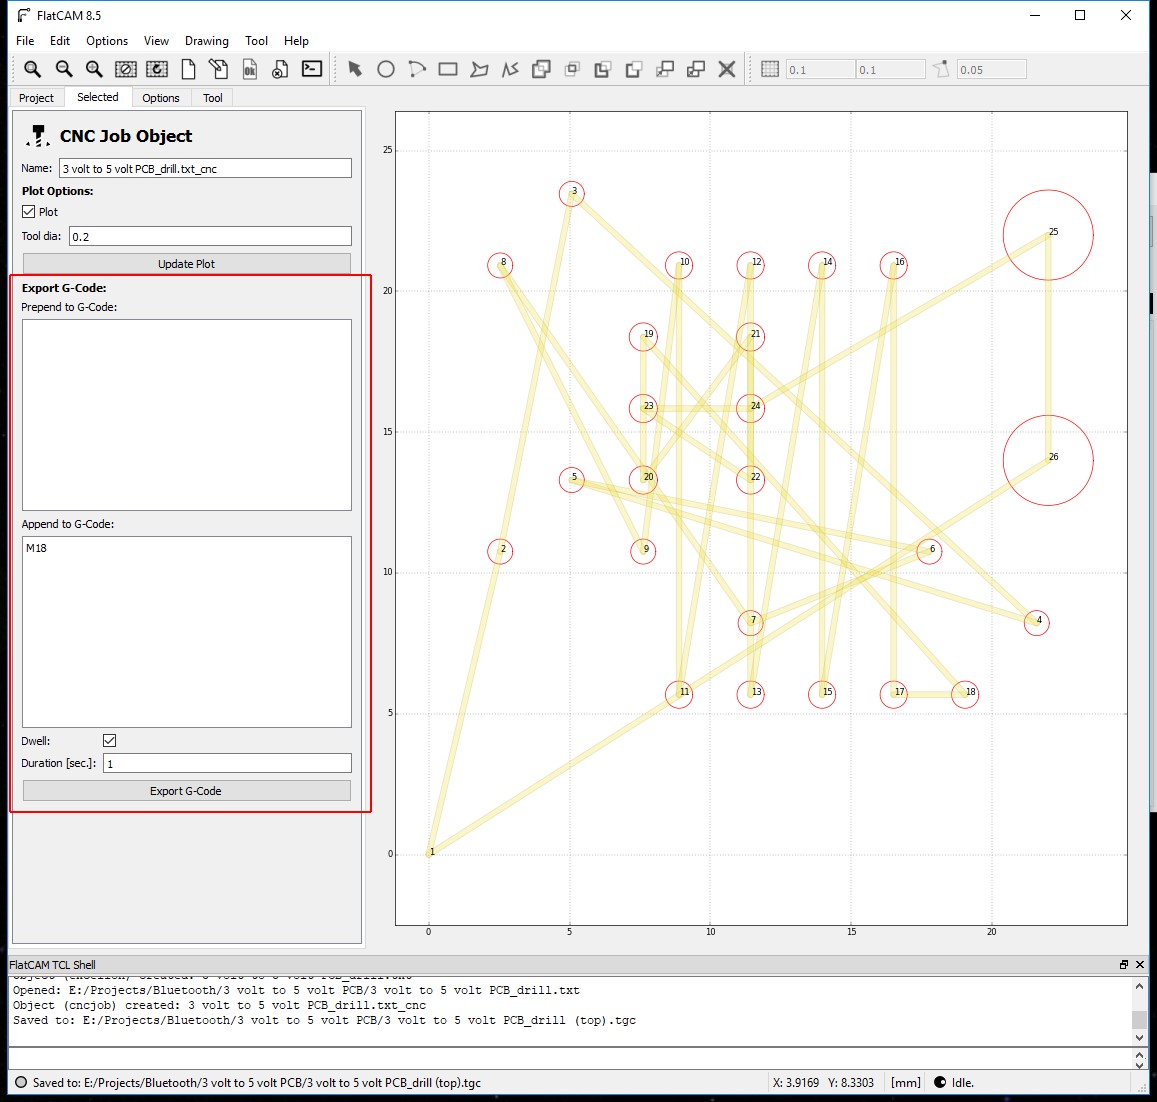Screen dimensions: 1157x1102
Task: Uncheck the Dwell checkbox
Action: [109, 740]
